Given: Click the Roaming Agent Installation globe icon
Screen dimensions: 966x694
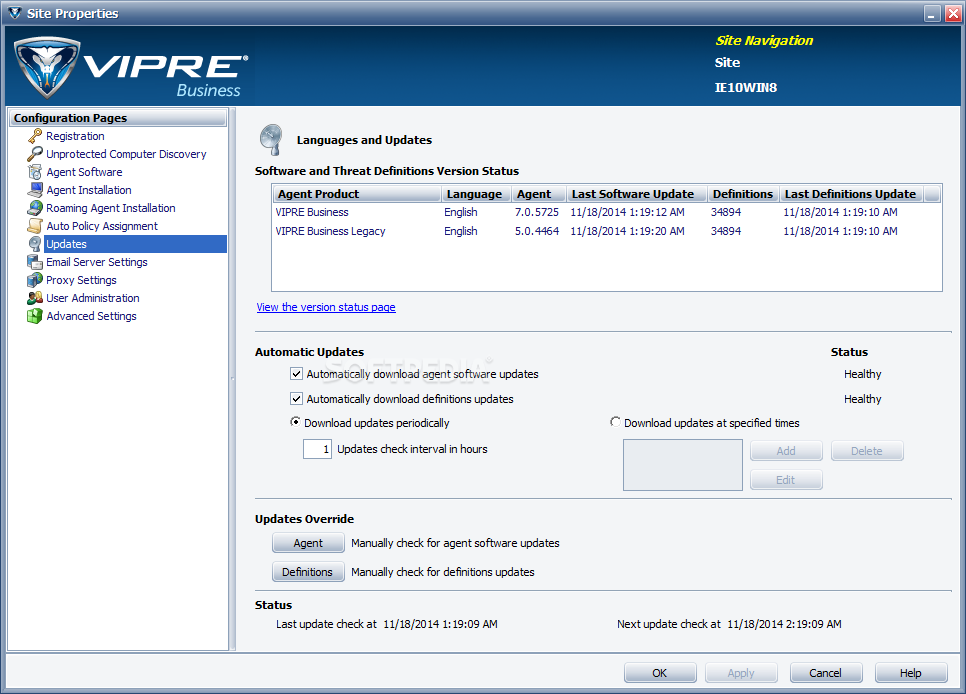Looking at the screenshot, I should [35, 208].
